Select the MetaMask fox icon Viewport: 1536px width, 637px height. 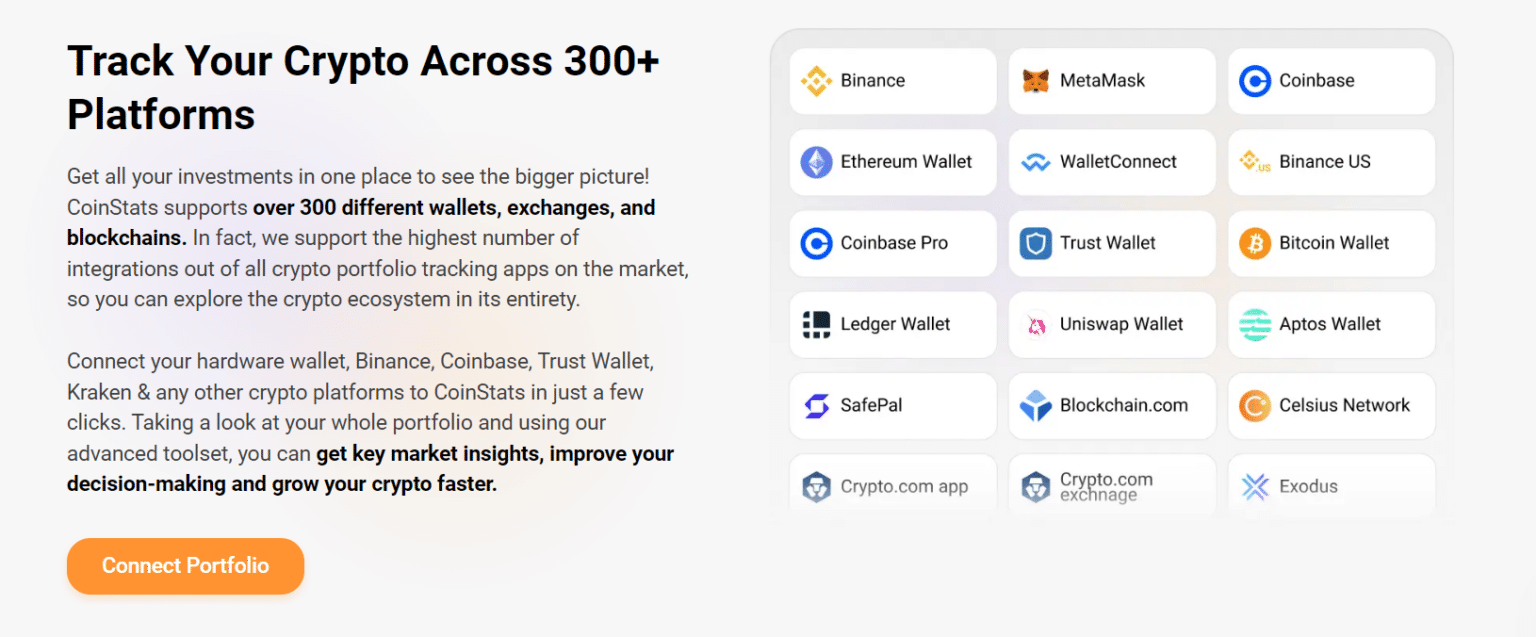pyautogui.click(x=1038, y=80)
